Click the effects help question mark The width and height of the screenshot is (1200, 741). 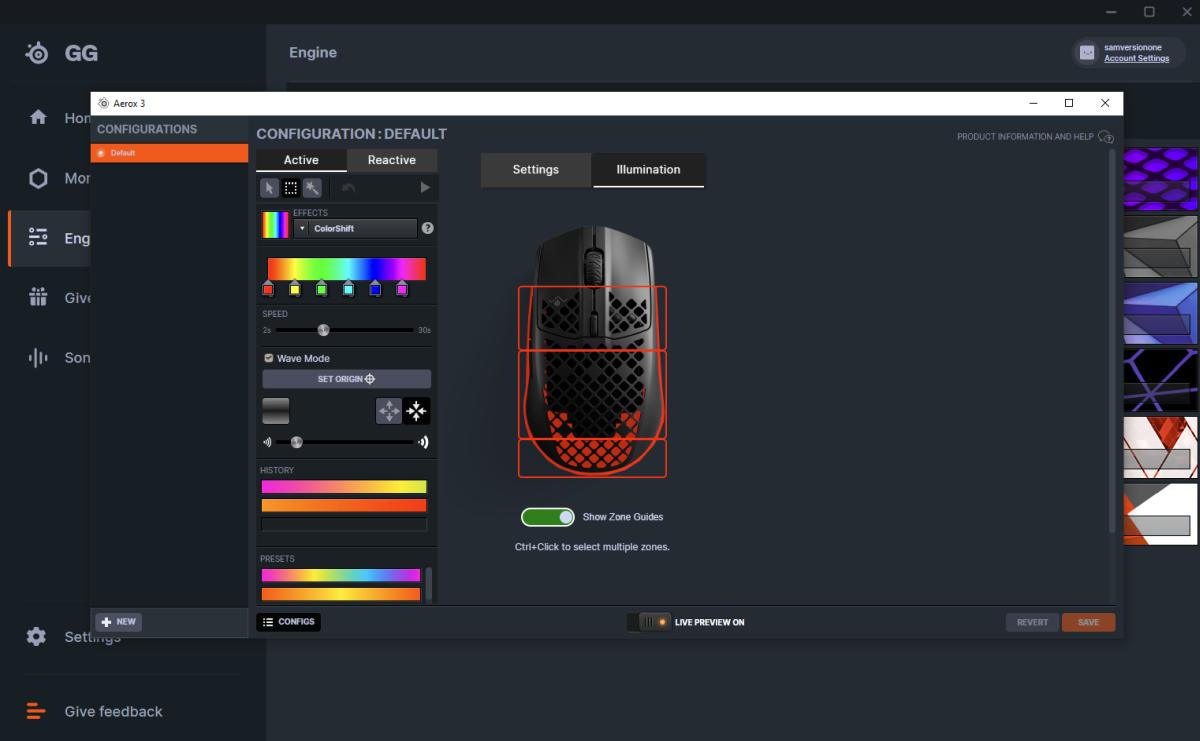428,228
